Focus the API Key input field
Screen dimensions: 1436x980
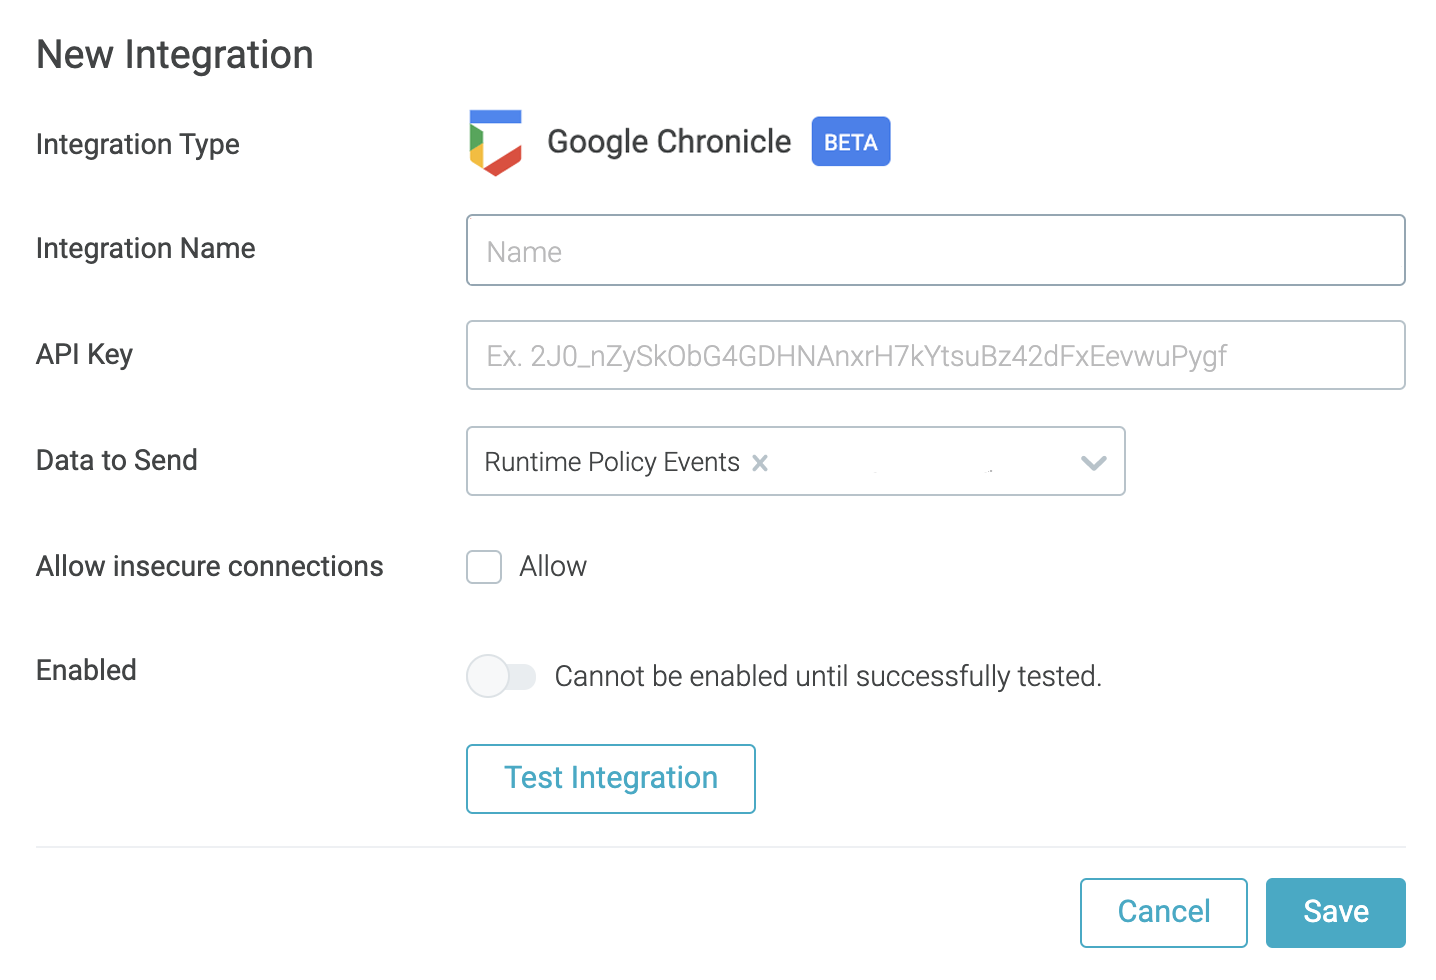[x=936, y=355]
